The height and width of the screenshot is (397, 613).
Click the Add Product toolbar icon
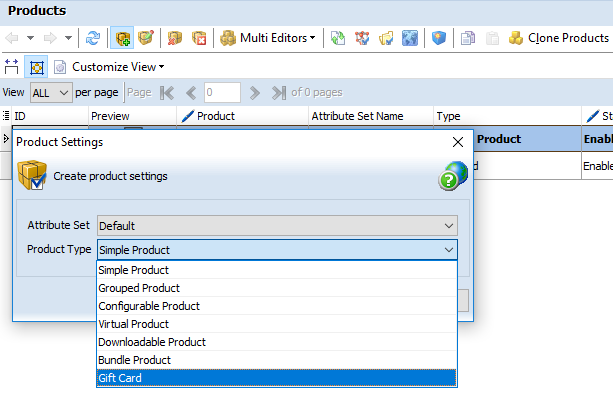pos(122,38)
